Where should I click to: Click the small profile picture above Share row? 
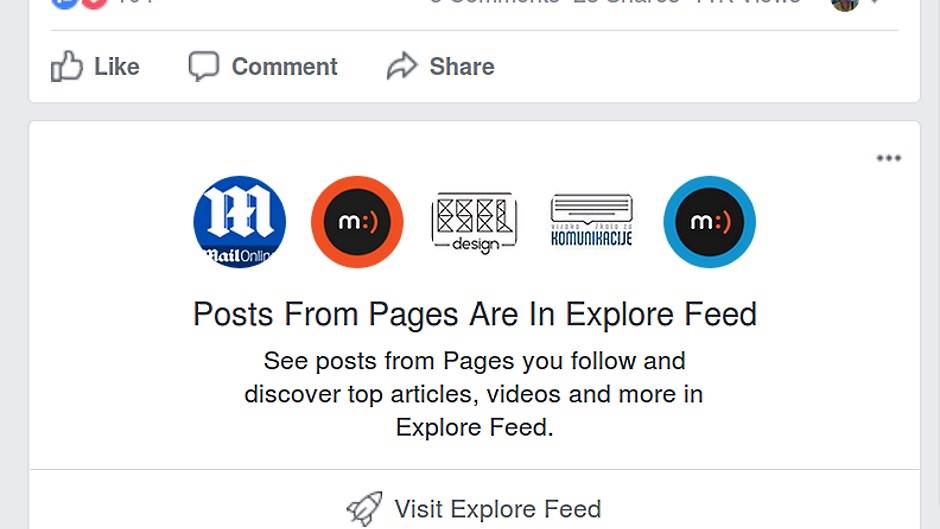point(845,3)
